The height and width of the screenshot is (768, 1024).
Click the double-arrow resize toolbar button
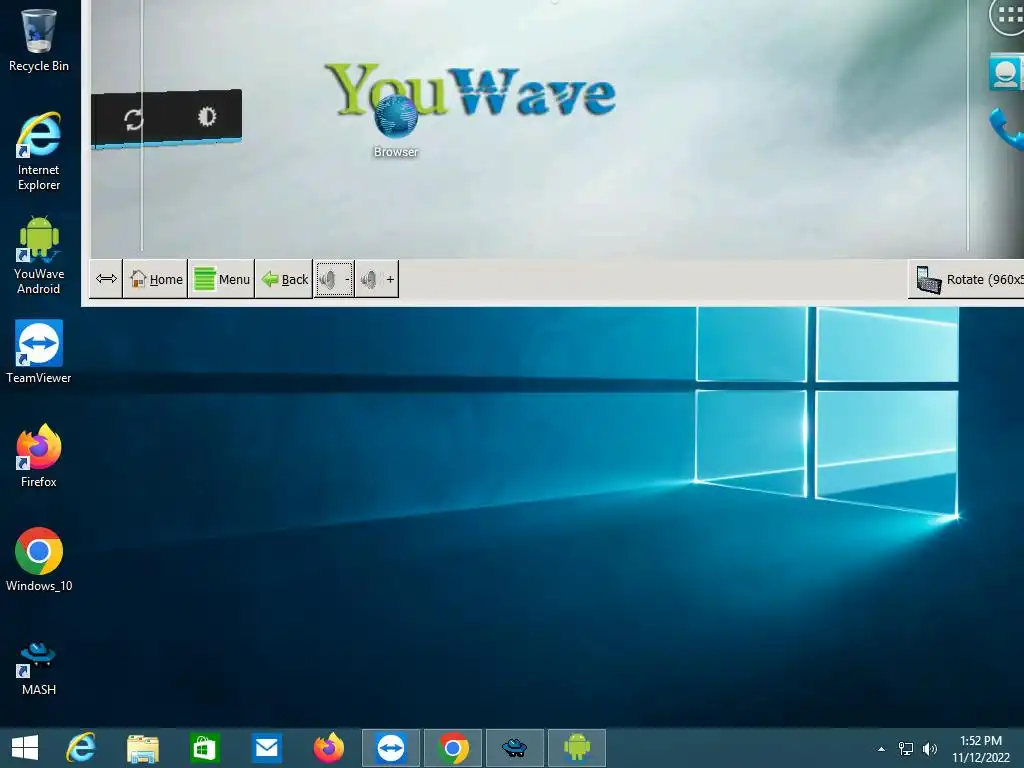coord(106,280)
